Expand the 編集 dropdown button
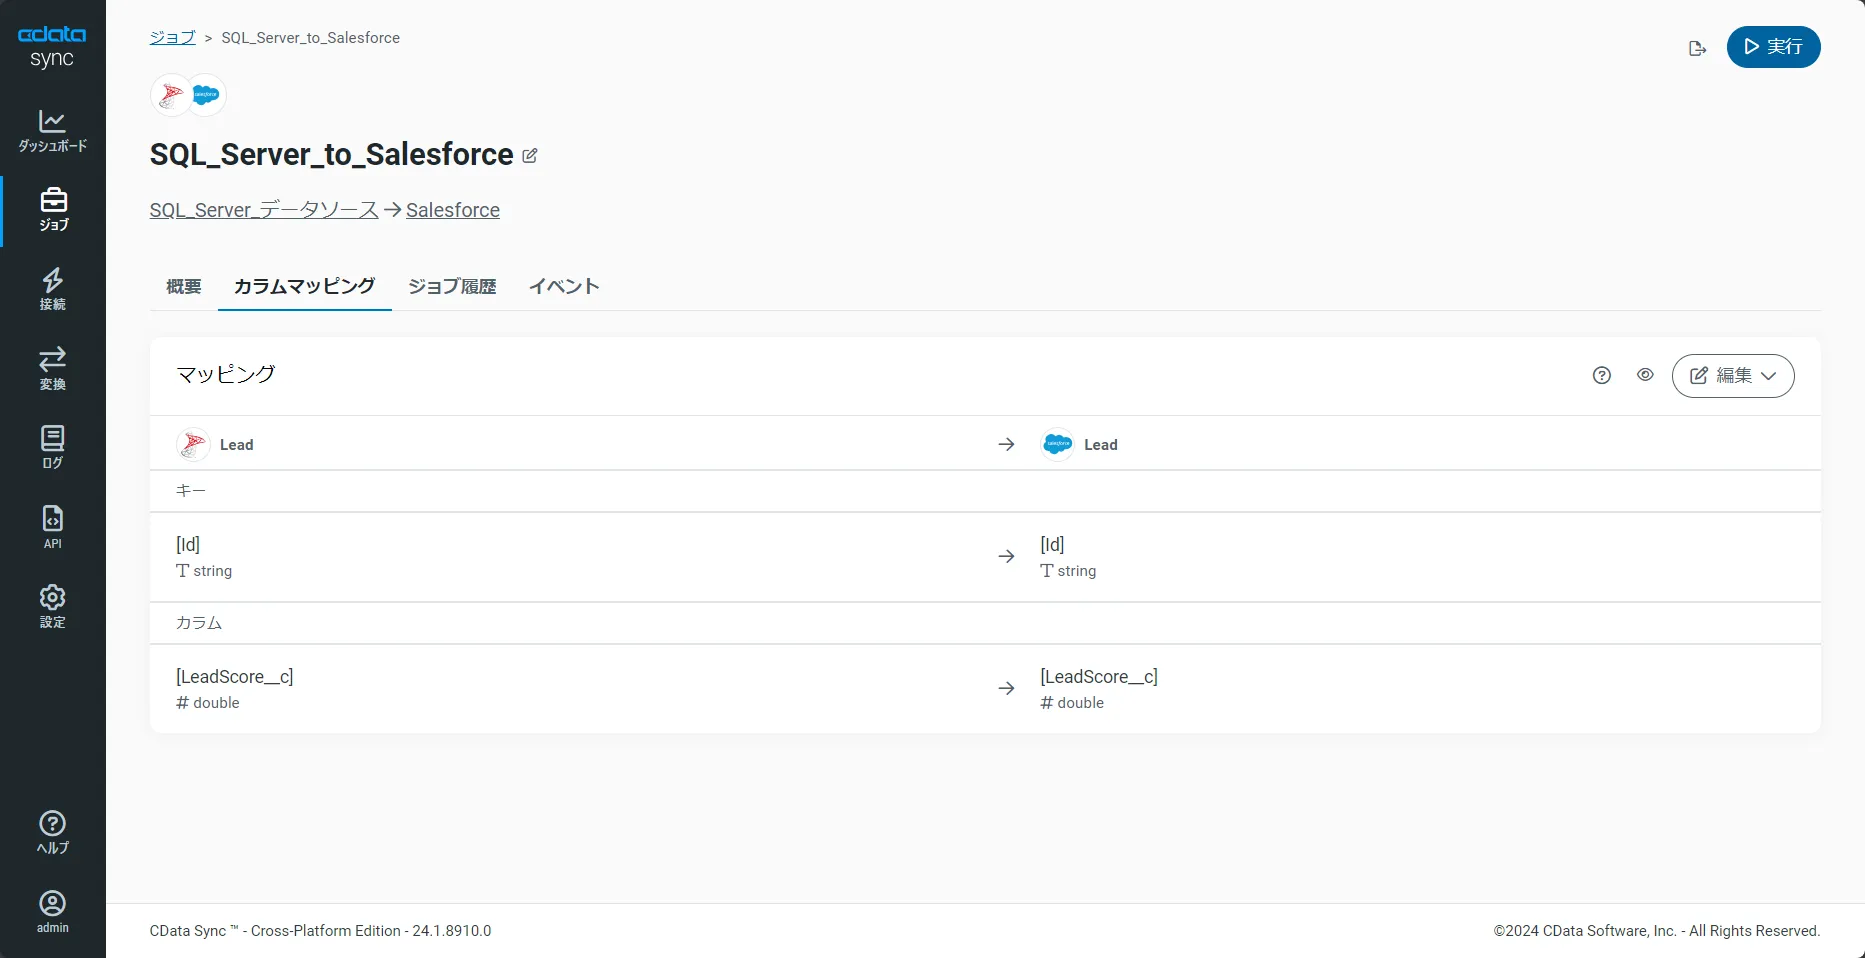The image size is (1865, 958). pyautogui.click(x=1732, y=376)
